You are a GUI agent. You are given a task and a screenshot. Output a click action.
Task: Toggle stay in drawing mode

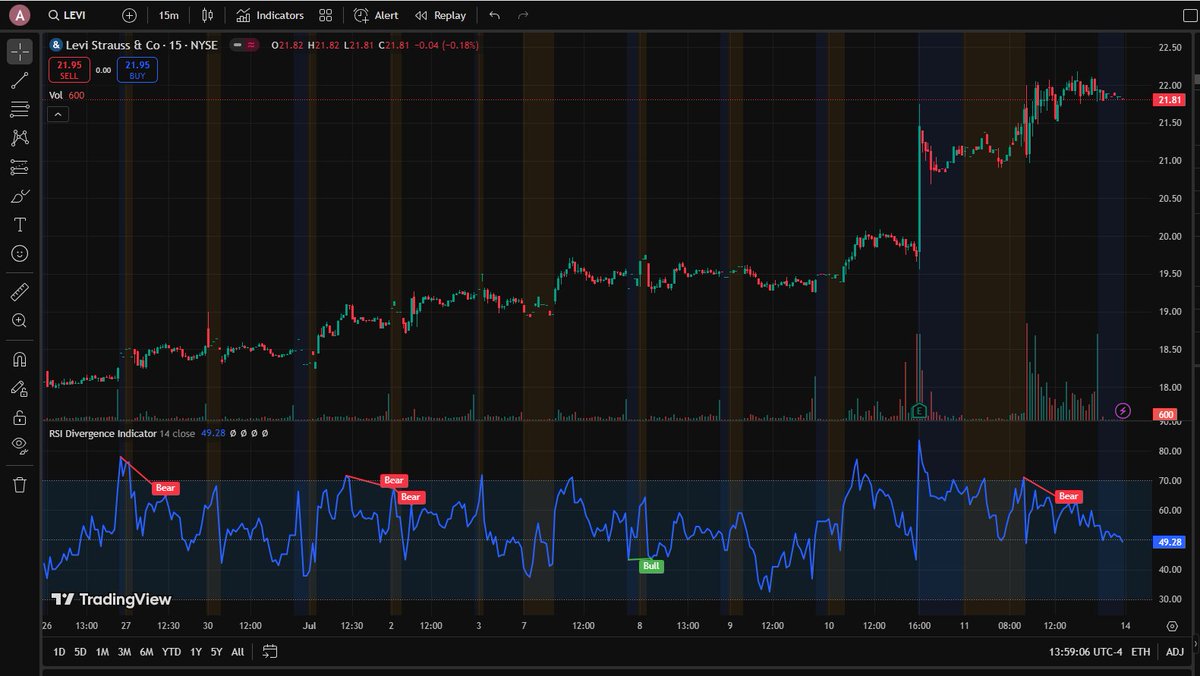click(x=20, y=388)
